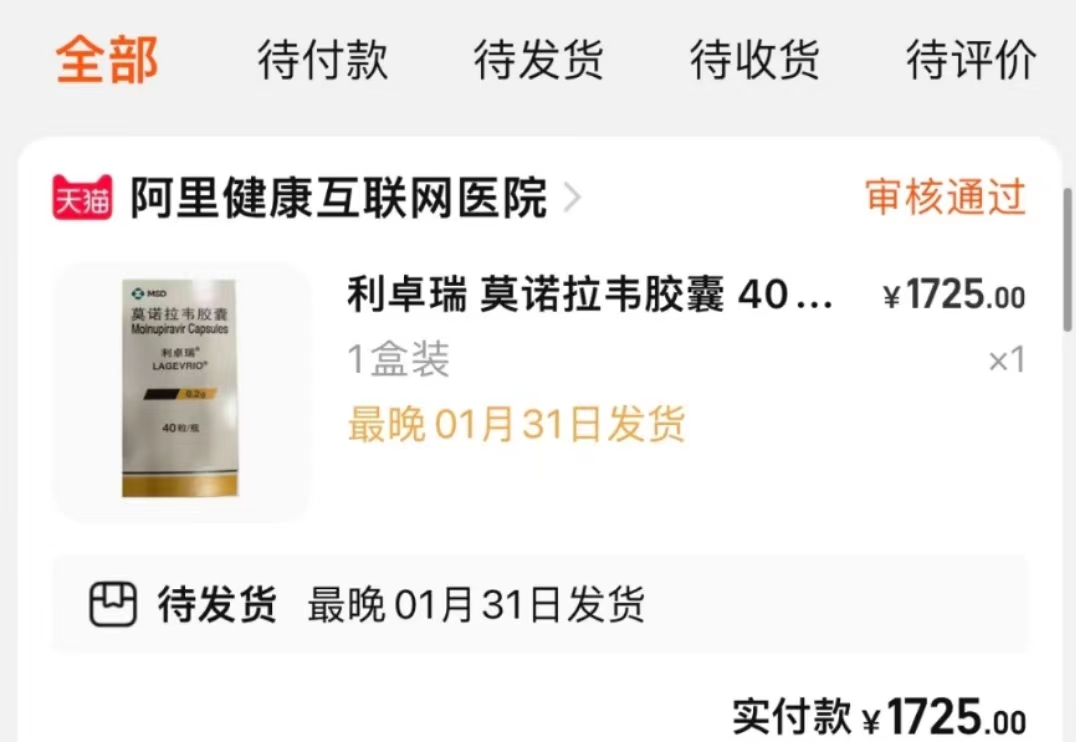Switch to the 全部 orders tab

(x=107, y=60)
